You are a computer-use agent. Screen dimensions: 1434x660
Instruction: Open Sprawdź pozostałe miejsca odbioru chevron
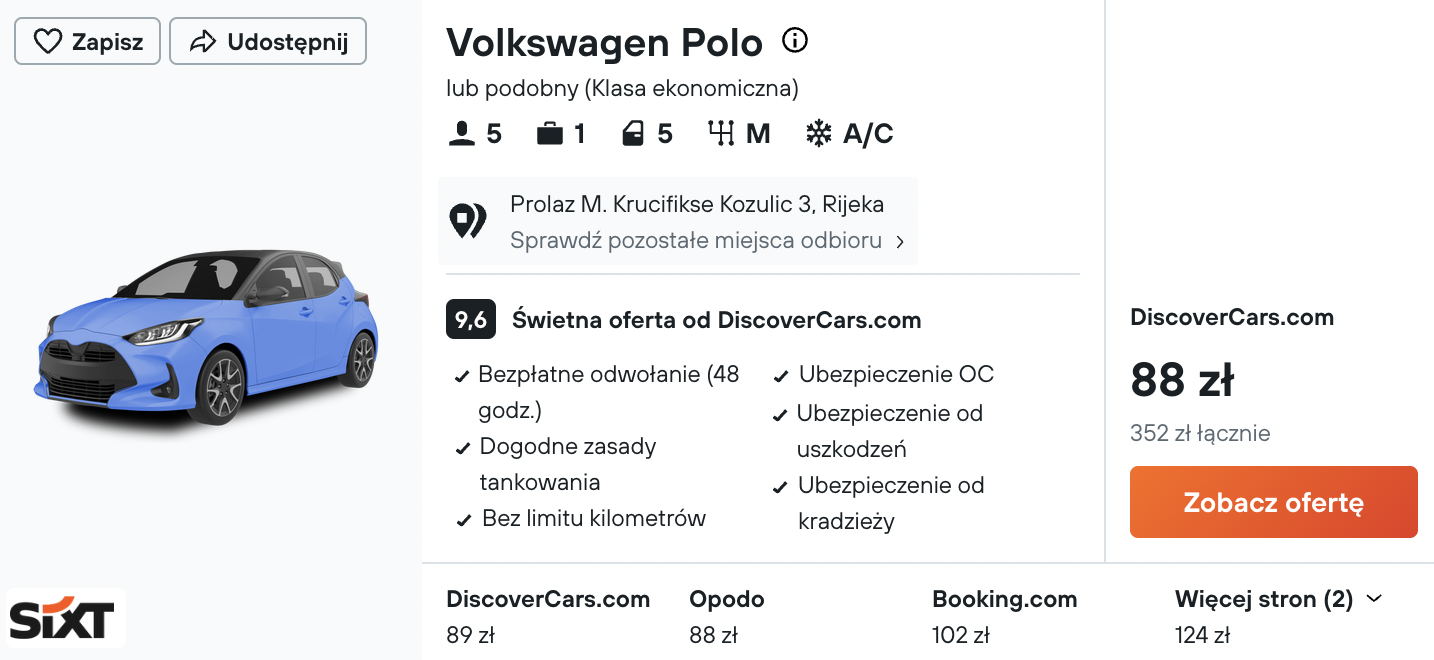coord(900,242)
